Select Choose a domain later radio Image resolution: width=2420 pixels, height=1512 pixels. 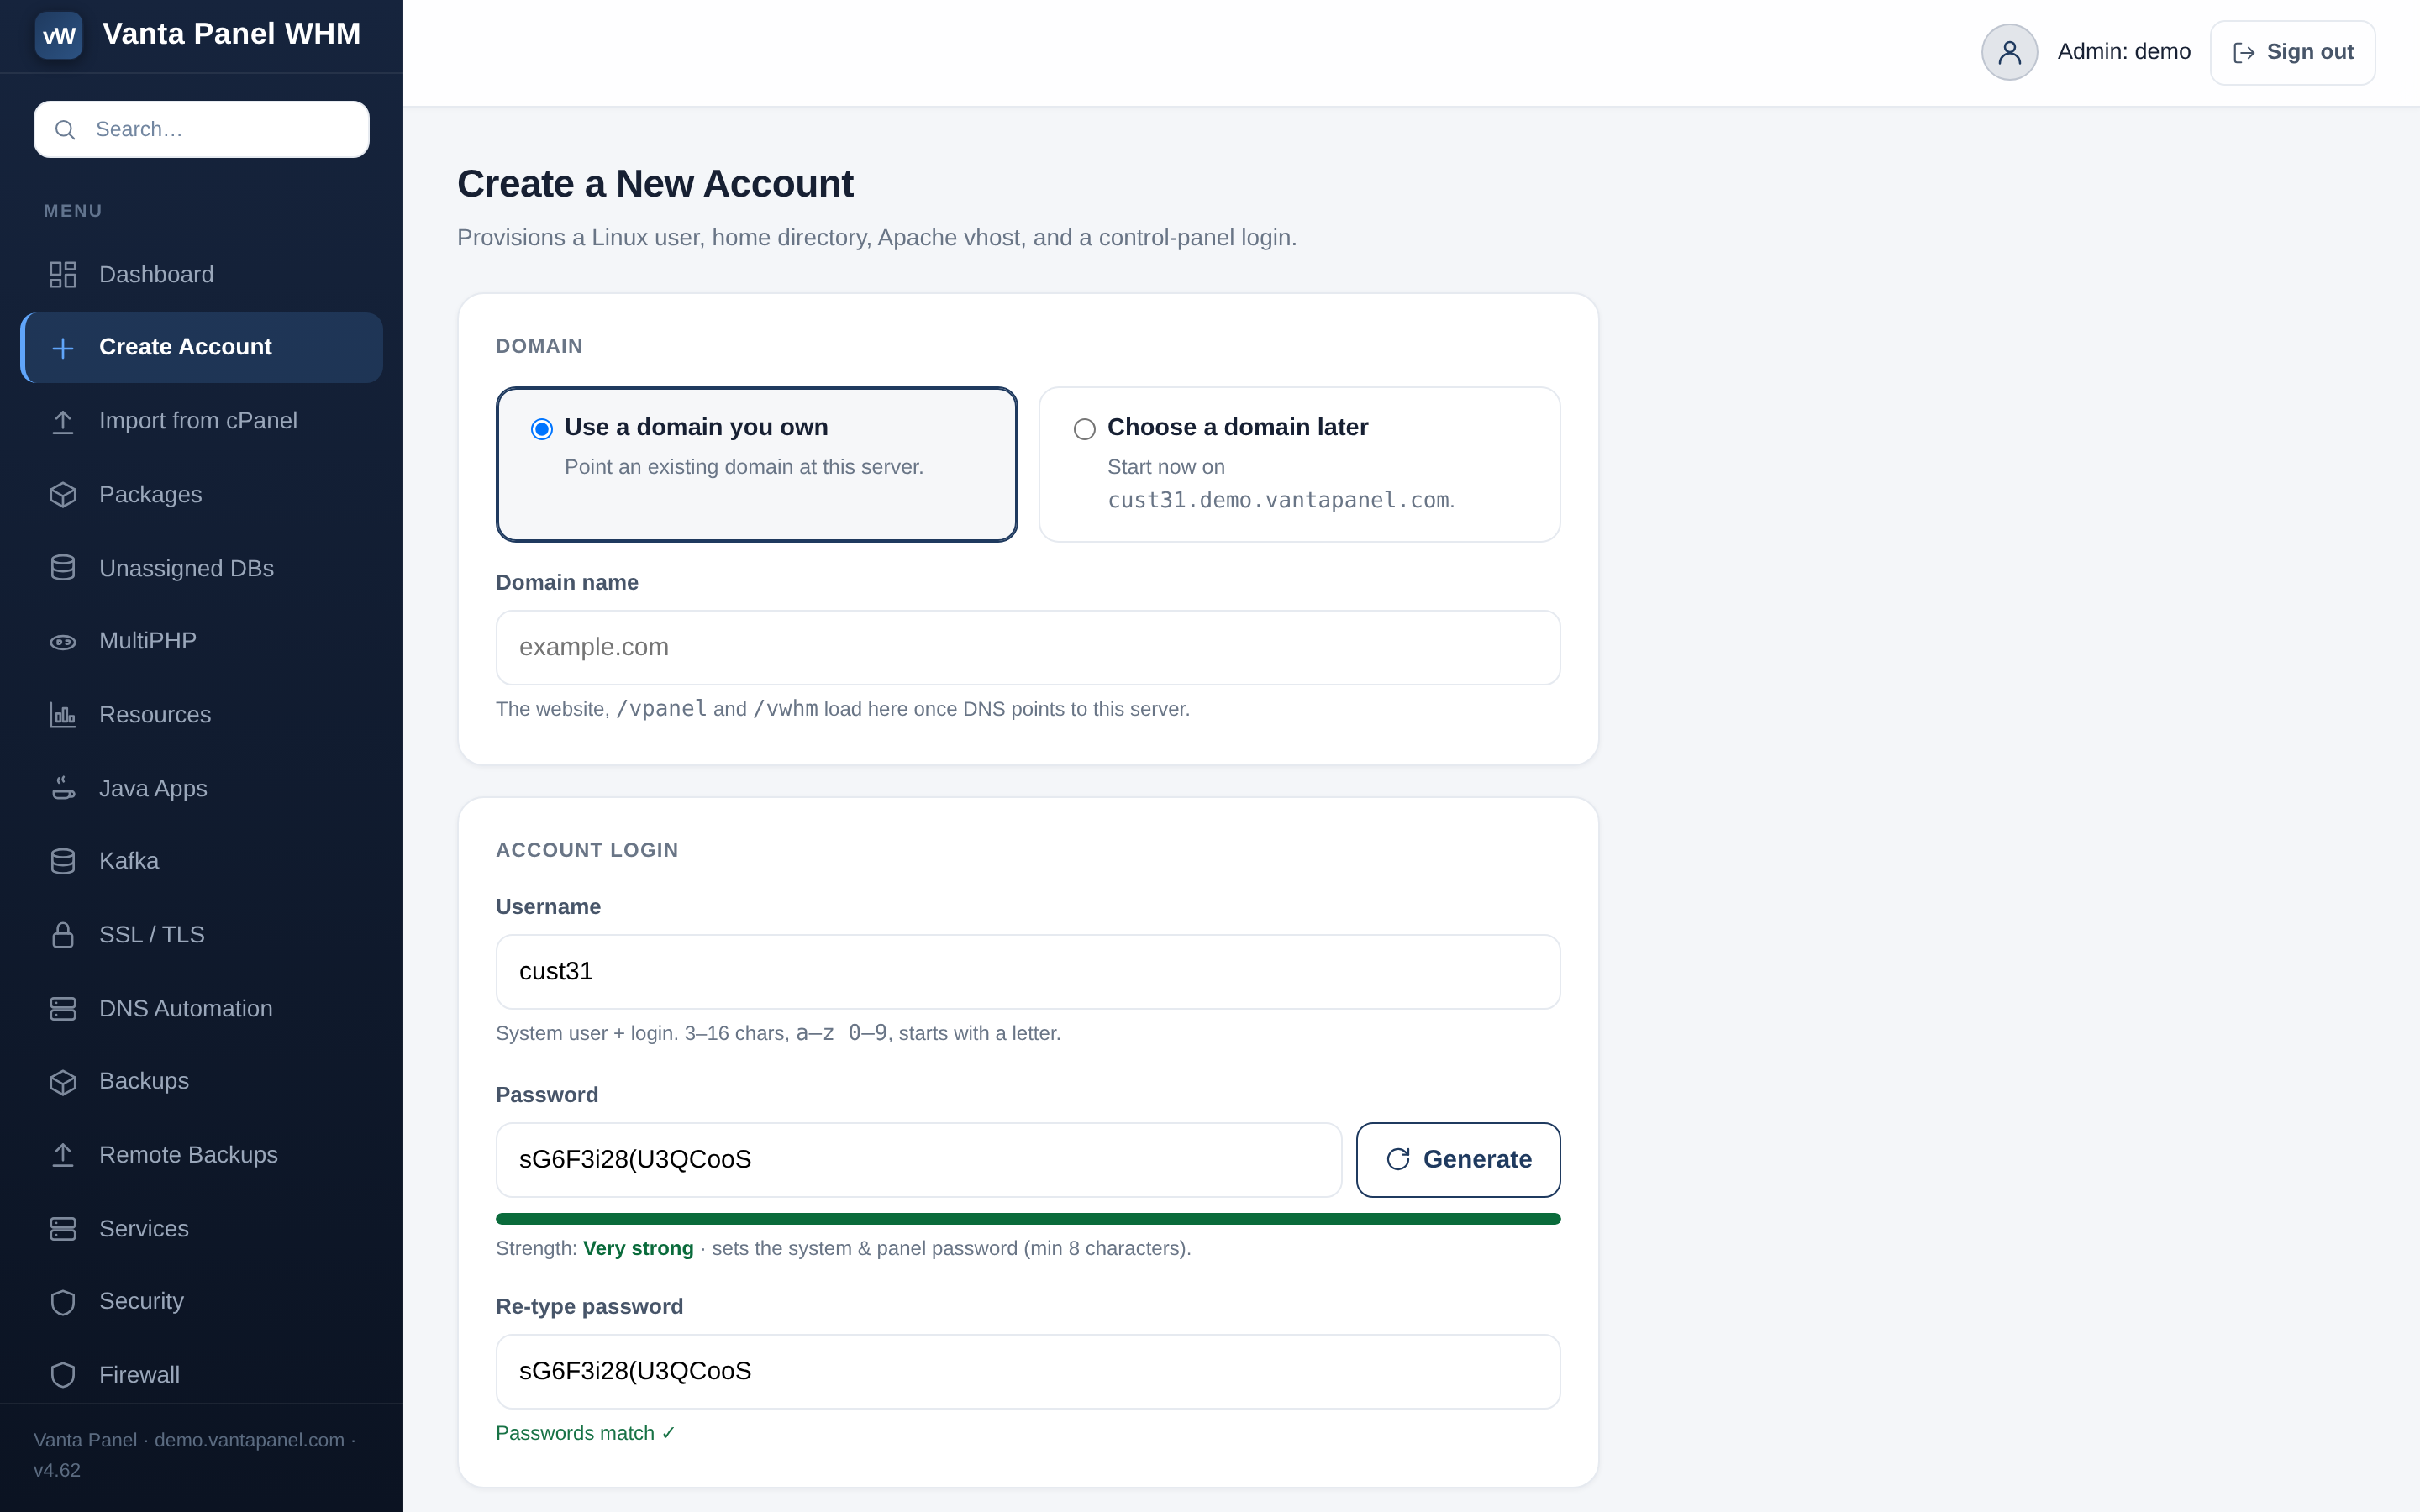pos(1085,429)
